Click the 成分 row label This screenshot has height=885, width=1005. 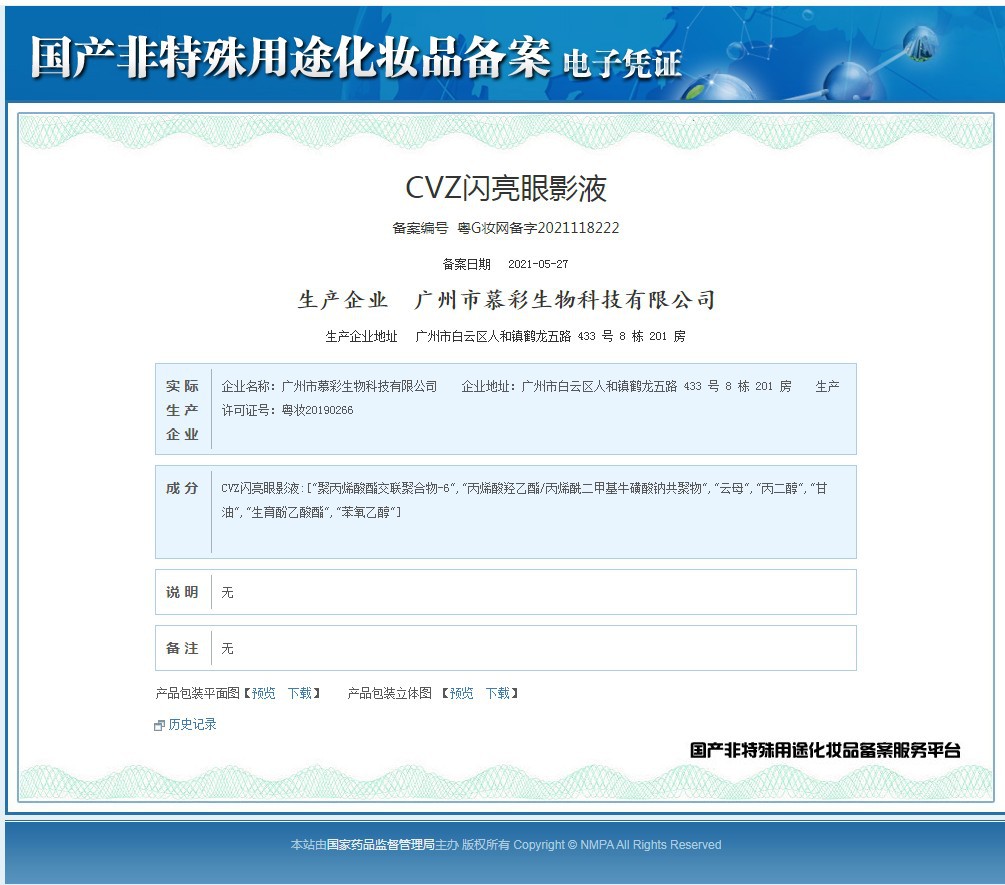click(182, 488)
